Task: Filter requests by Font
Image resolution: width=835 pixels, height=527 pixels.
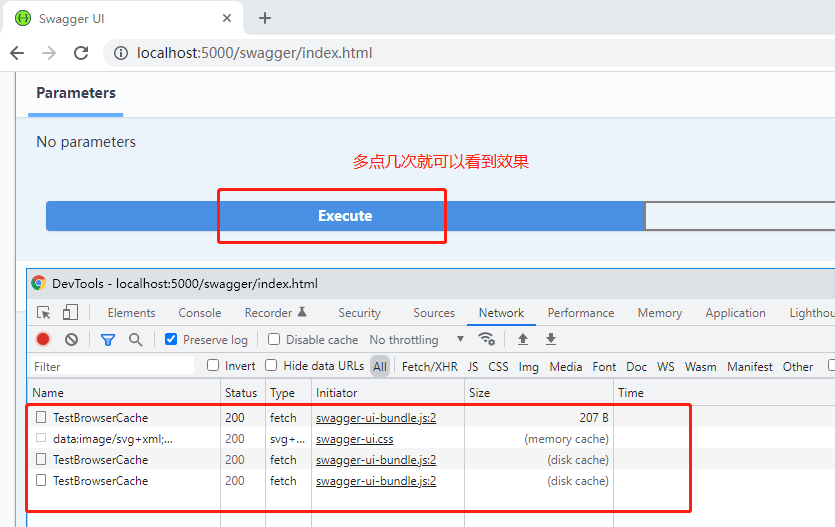Action: [604, 367]
